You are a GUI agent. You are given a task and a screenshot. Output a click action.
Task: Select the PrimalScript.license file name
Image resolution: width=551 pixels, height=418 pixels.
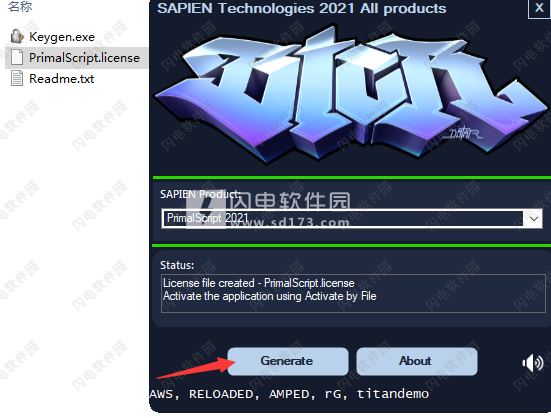(84, 58)
